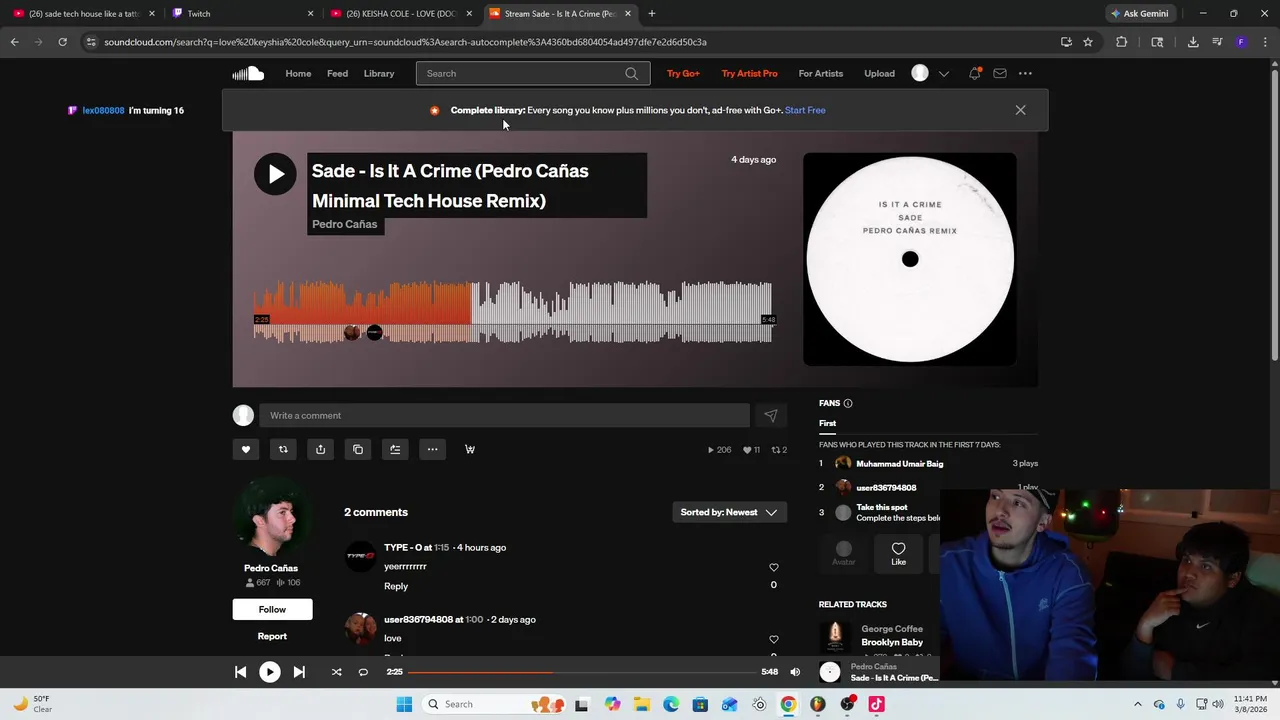Seek on the bottom player progress bar

(x=581, y=672)
